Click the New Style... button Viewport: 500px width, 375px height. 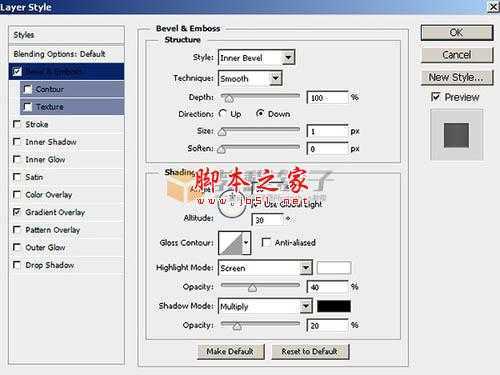coord(457,77)
